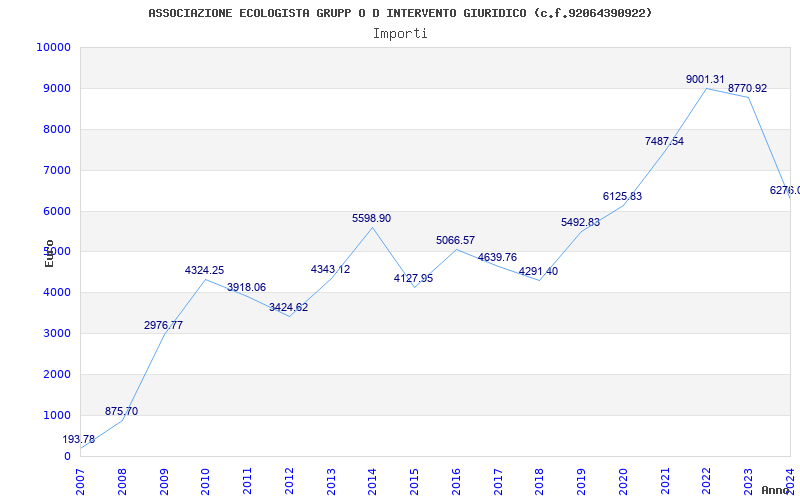
Task: Select the 4000 y-axis tick
Action: (x=56, y=292)
